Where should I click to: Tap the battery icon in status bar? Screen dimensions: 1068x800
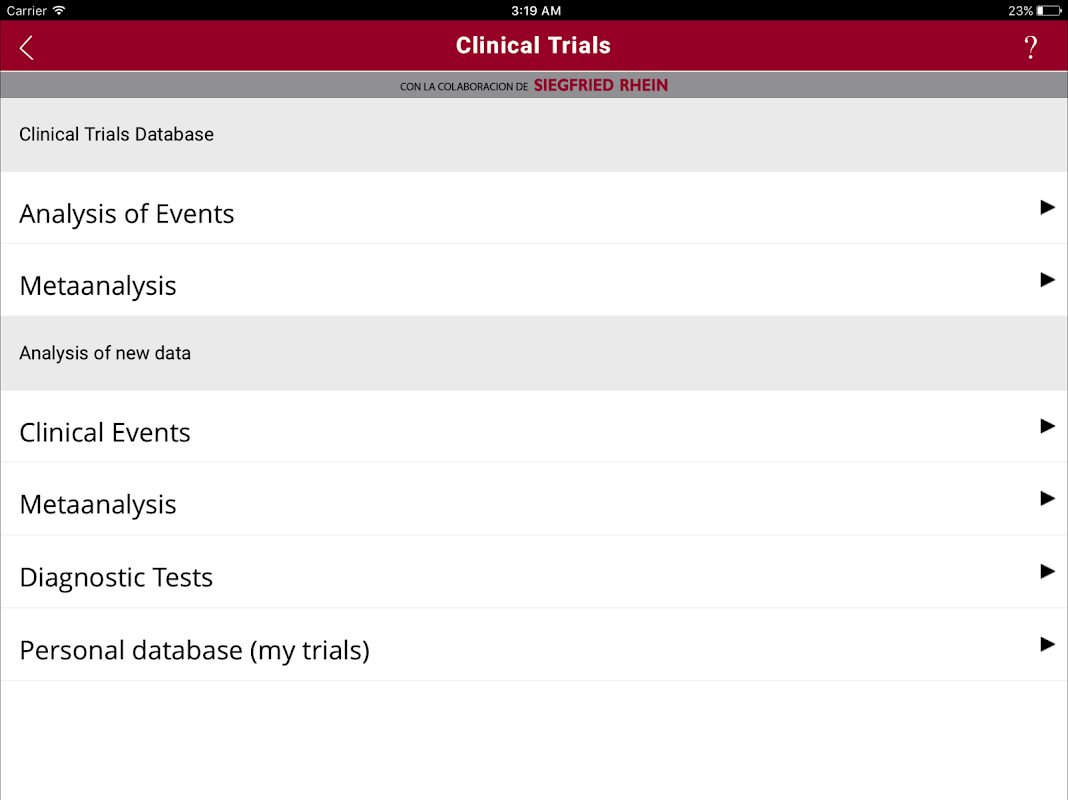1049,10
